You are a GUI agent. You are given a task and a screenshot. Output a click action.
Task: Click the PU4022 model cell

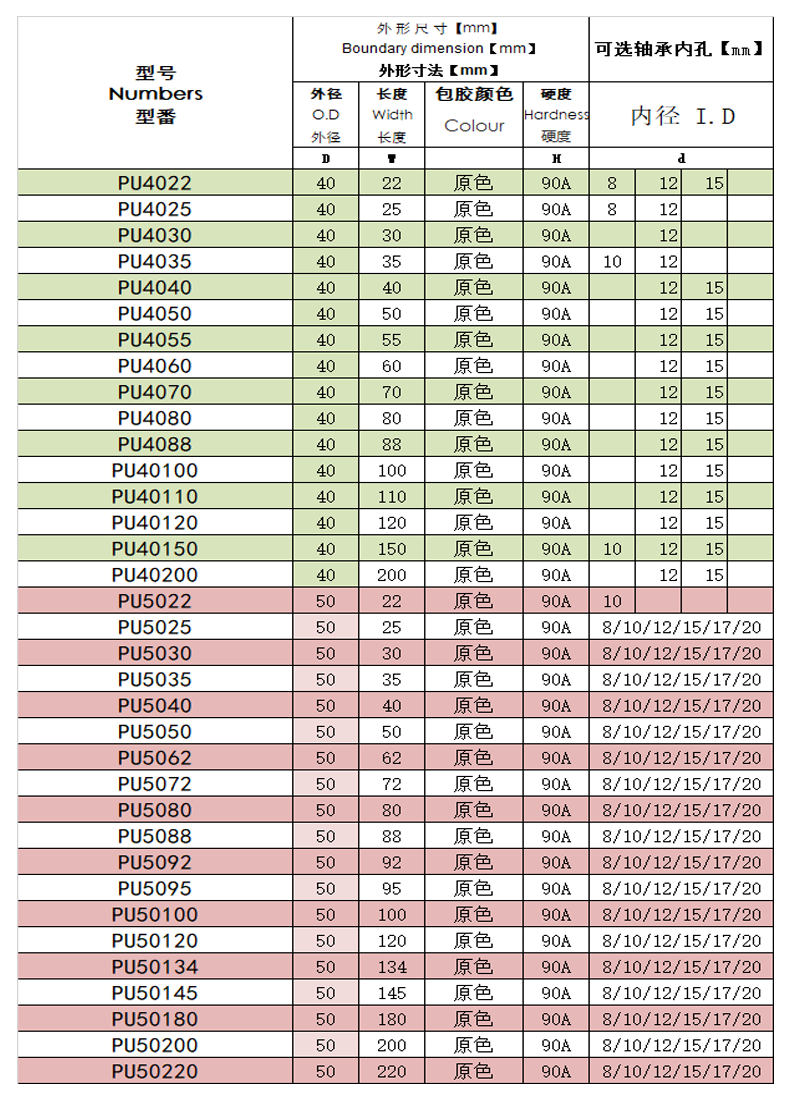[155, 183]
